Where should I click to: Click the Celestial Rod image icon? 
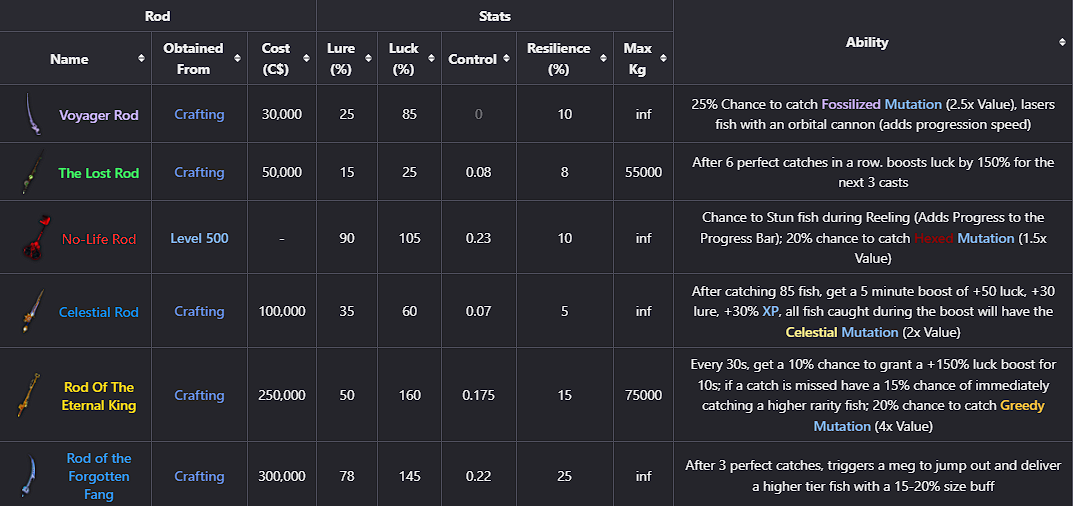pos(33,311)
